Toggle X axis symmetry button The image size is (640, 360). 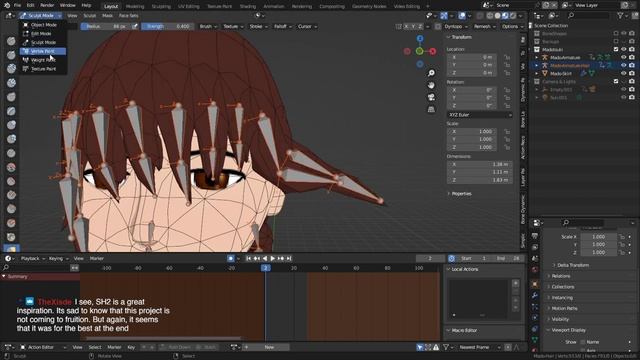(x=406, y=26)
